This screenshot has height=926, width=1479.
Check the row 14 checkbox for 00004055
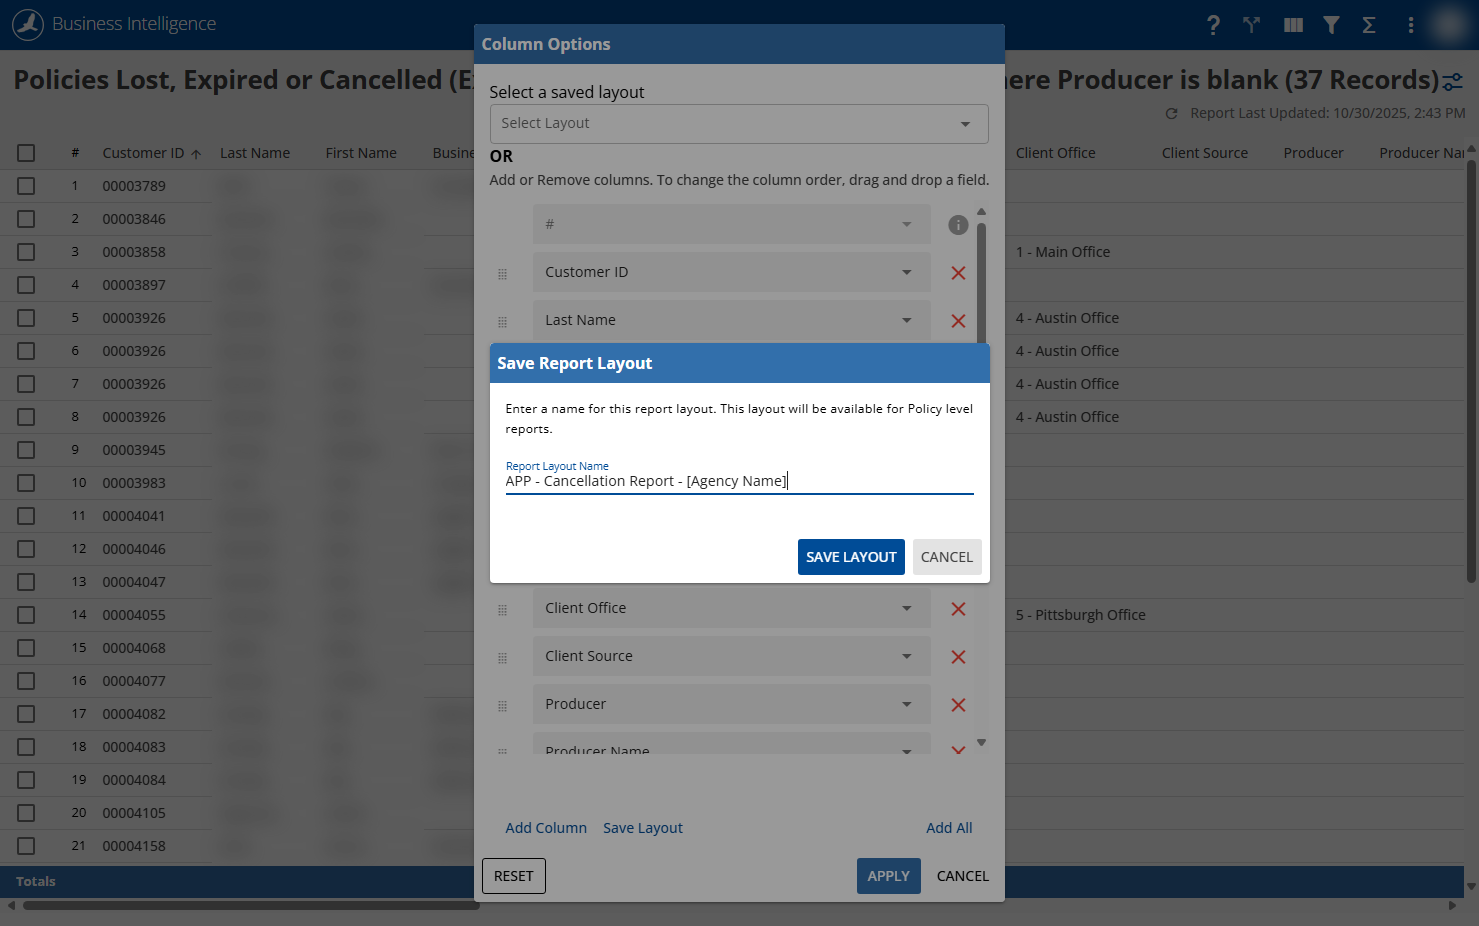26,615
